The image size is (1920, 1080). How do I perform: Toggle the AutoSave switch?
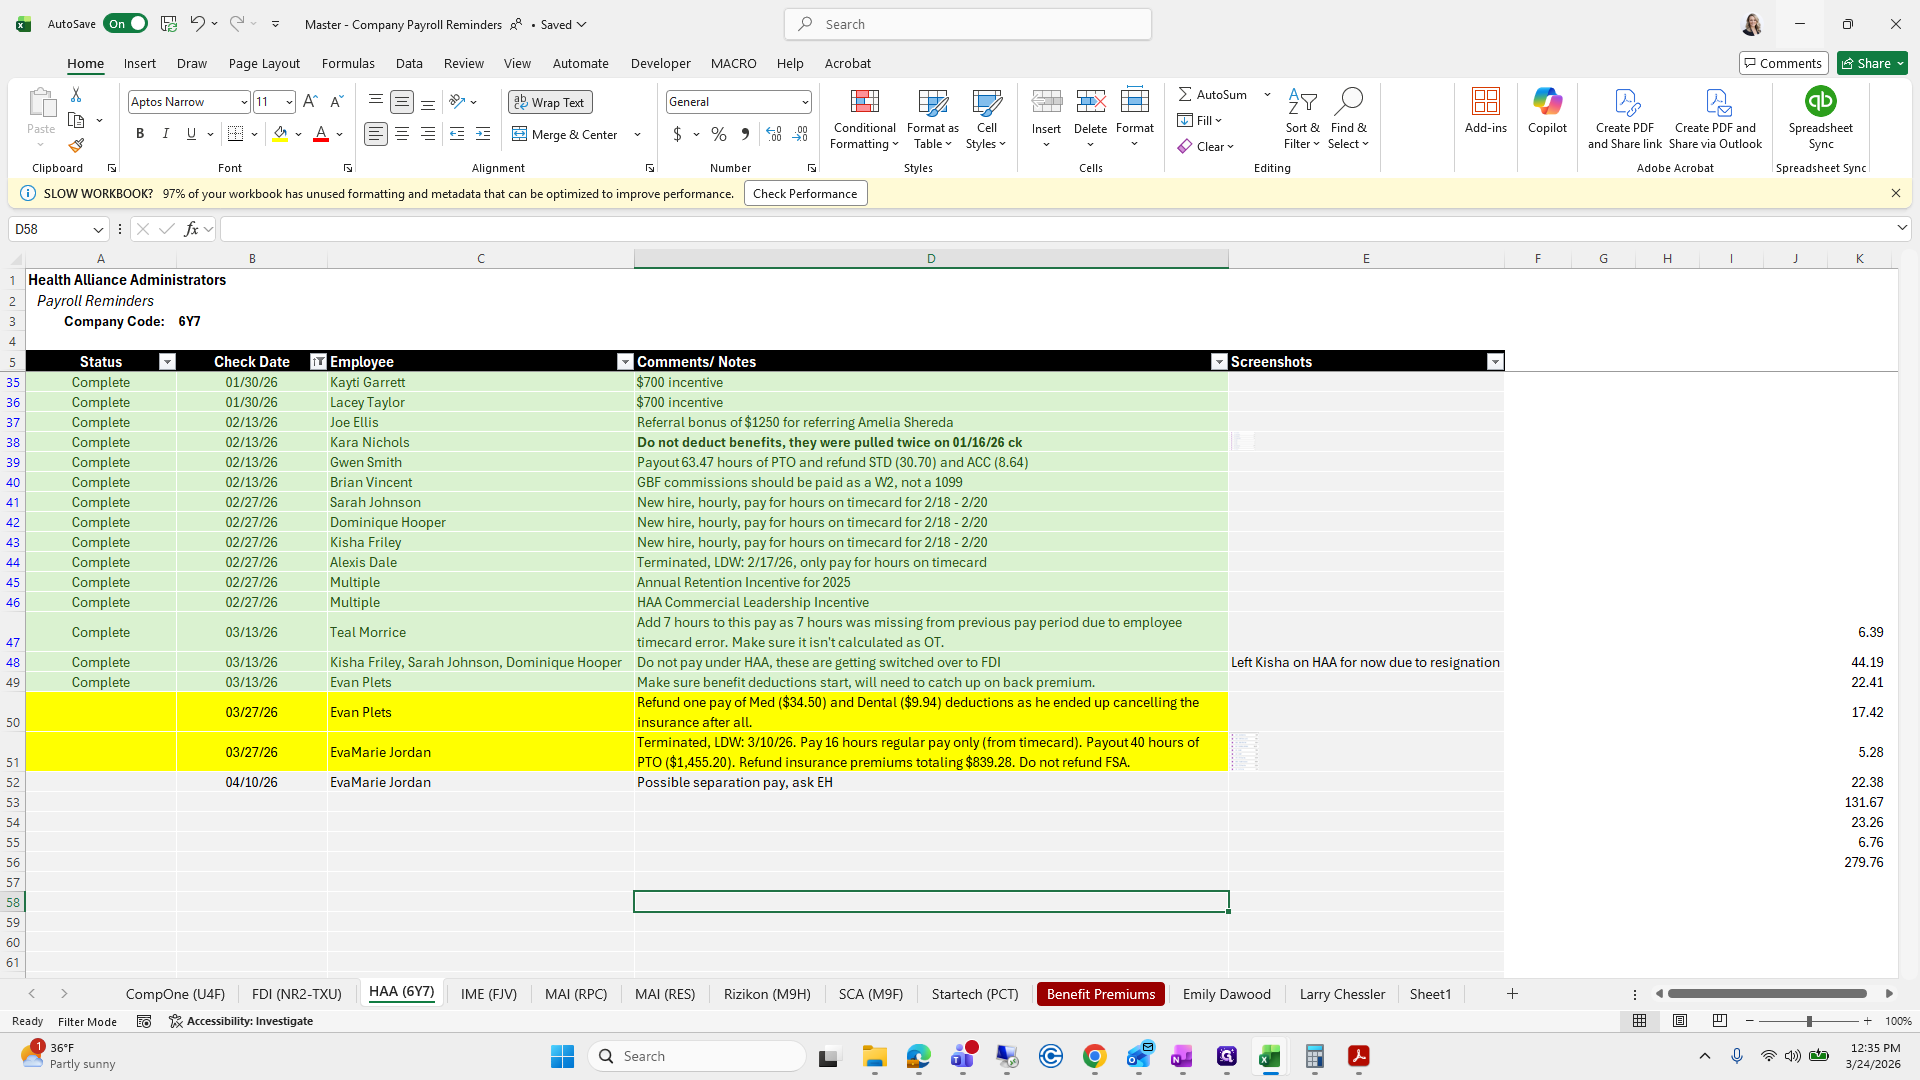(125, 24)
